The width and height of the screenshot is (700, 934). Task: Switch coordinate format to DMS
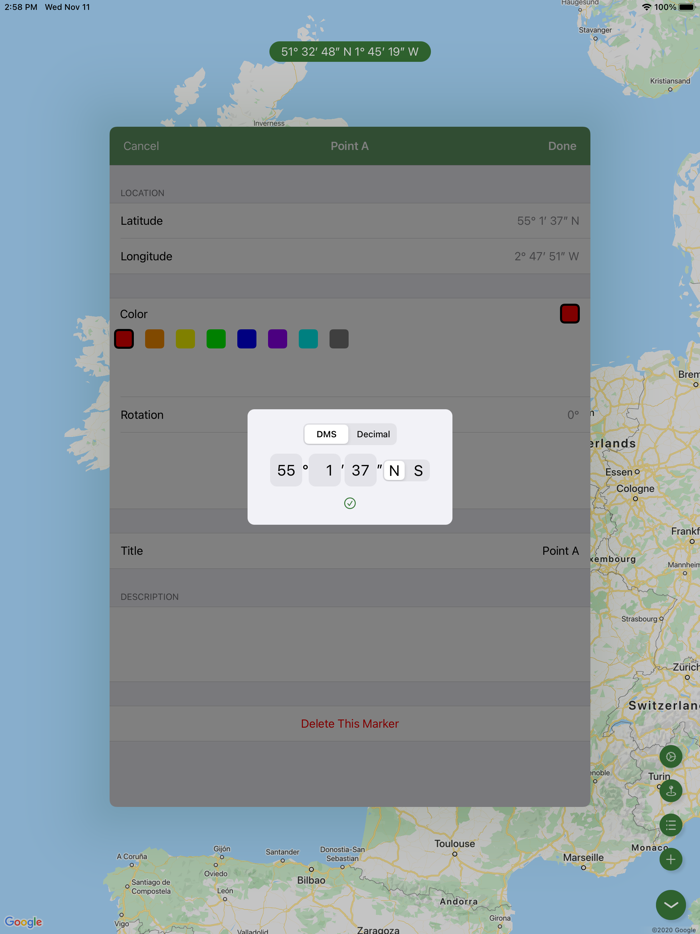(x=326, y=434)
